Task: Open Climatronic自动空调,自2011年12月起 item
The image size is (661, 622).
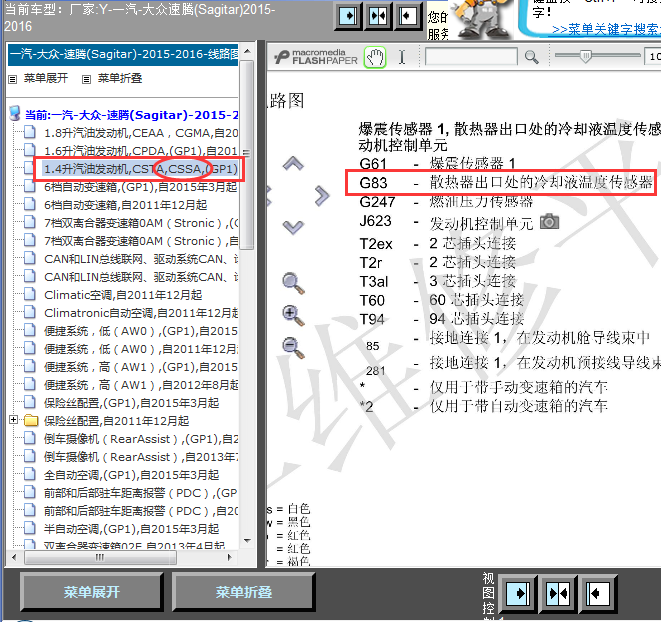Action: 141,313
